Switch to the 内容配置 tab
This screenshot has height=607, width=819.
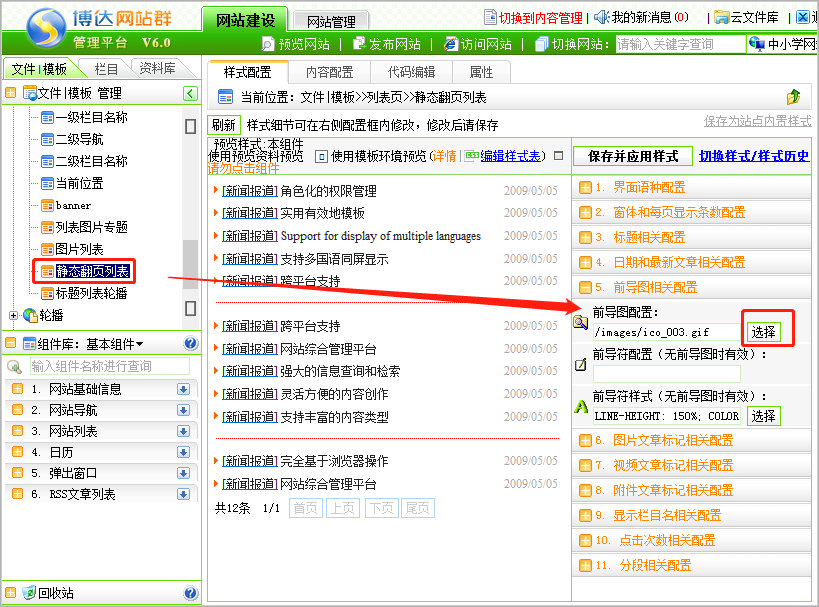click(329, 72)
